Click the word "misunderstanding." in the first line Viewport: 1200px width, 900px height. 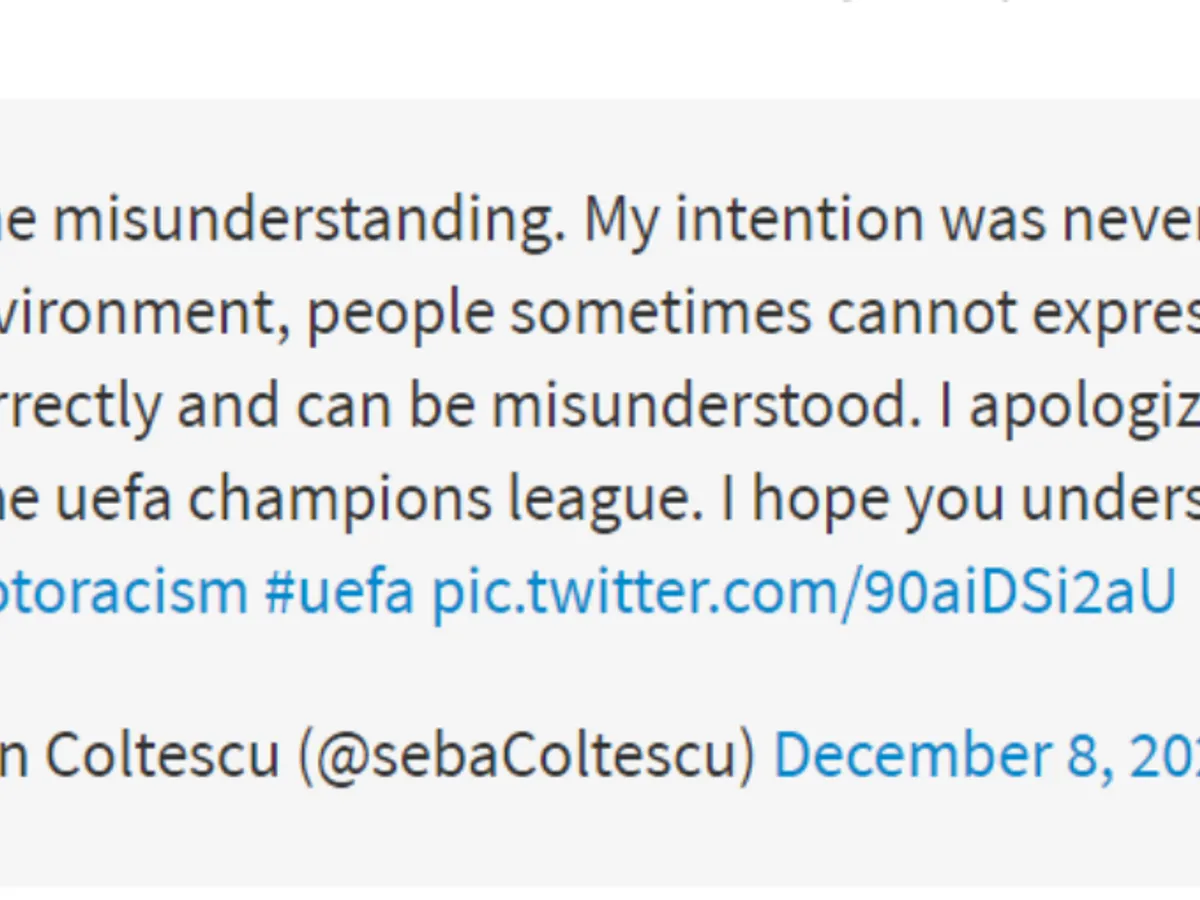[x=306, y=220]
